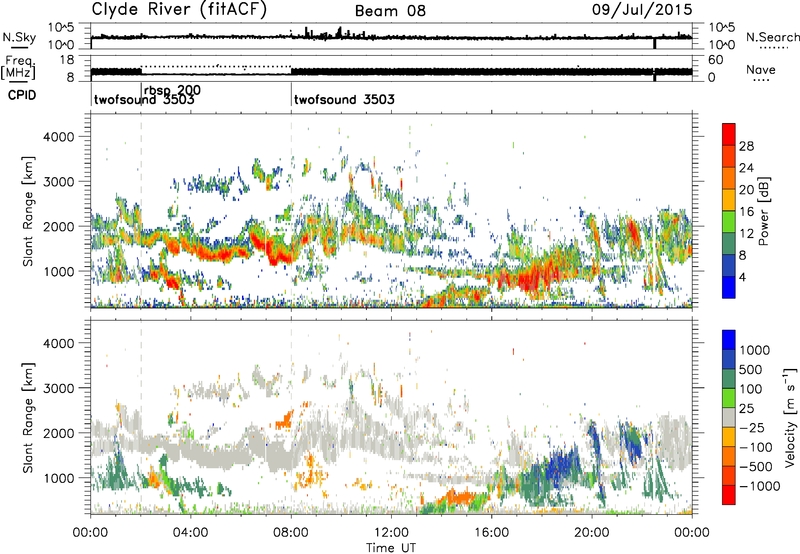Screen dimensions: 800x554
Task: Select the "500" Velocity color bar label
Action: point(751,370)
